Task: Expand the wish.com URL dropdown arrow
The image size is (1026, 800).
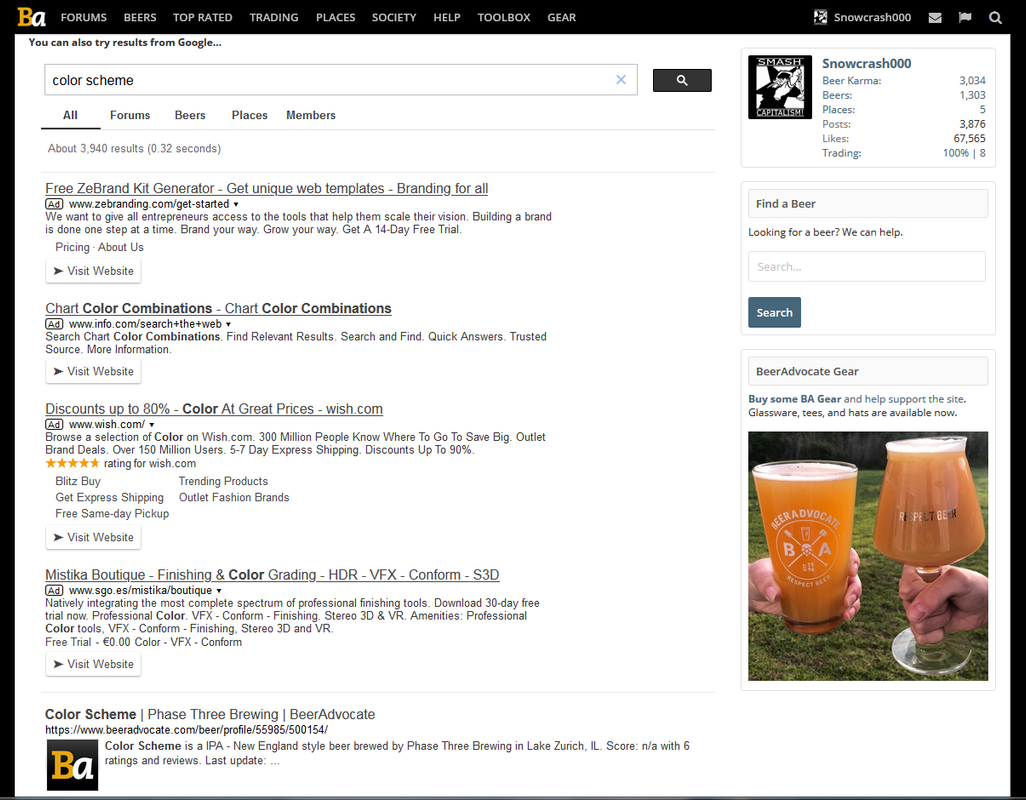Action: pyautogui.click(x=152, y=425)
